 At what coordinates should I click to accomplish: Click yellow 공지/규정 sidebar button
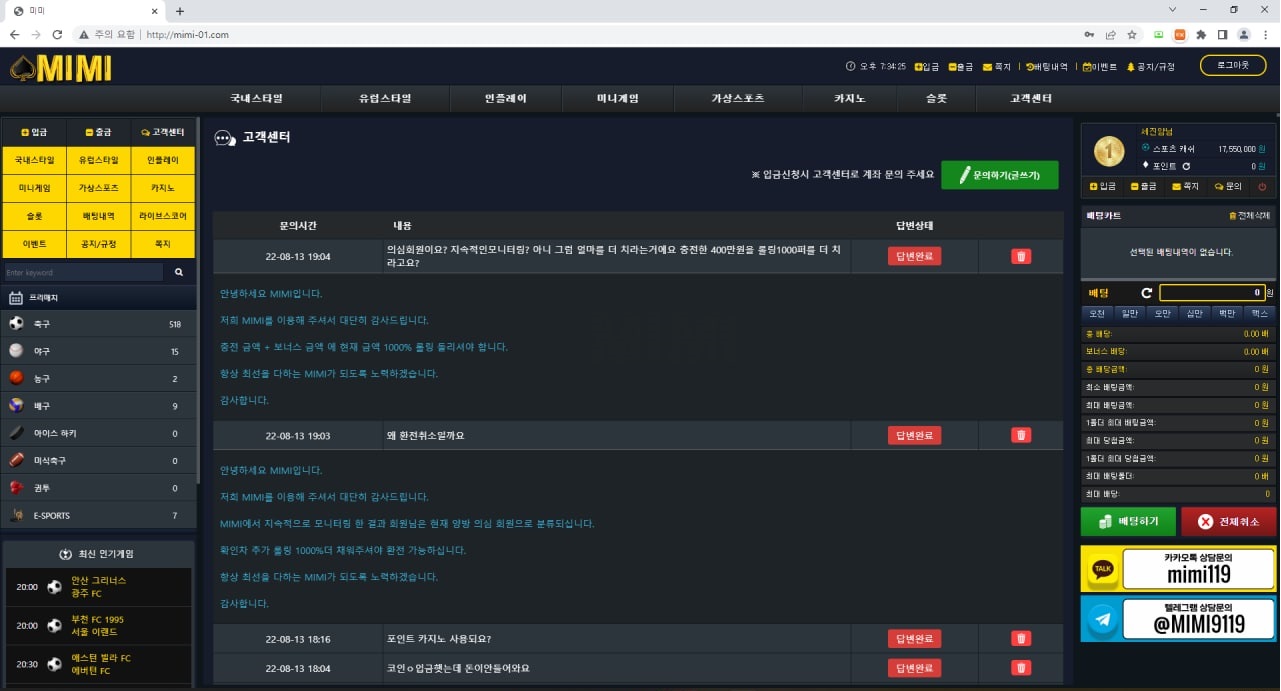coord(99,244)
